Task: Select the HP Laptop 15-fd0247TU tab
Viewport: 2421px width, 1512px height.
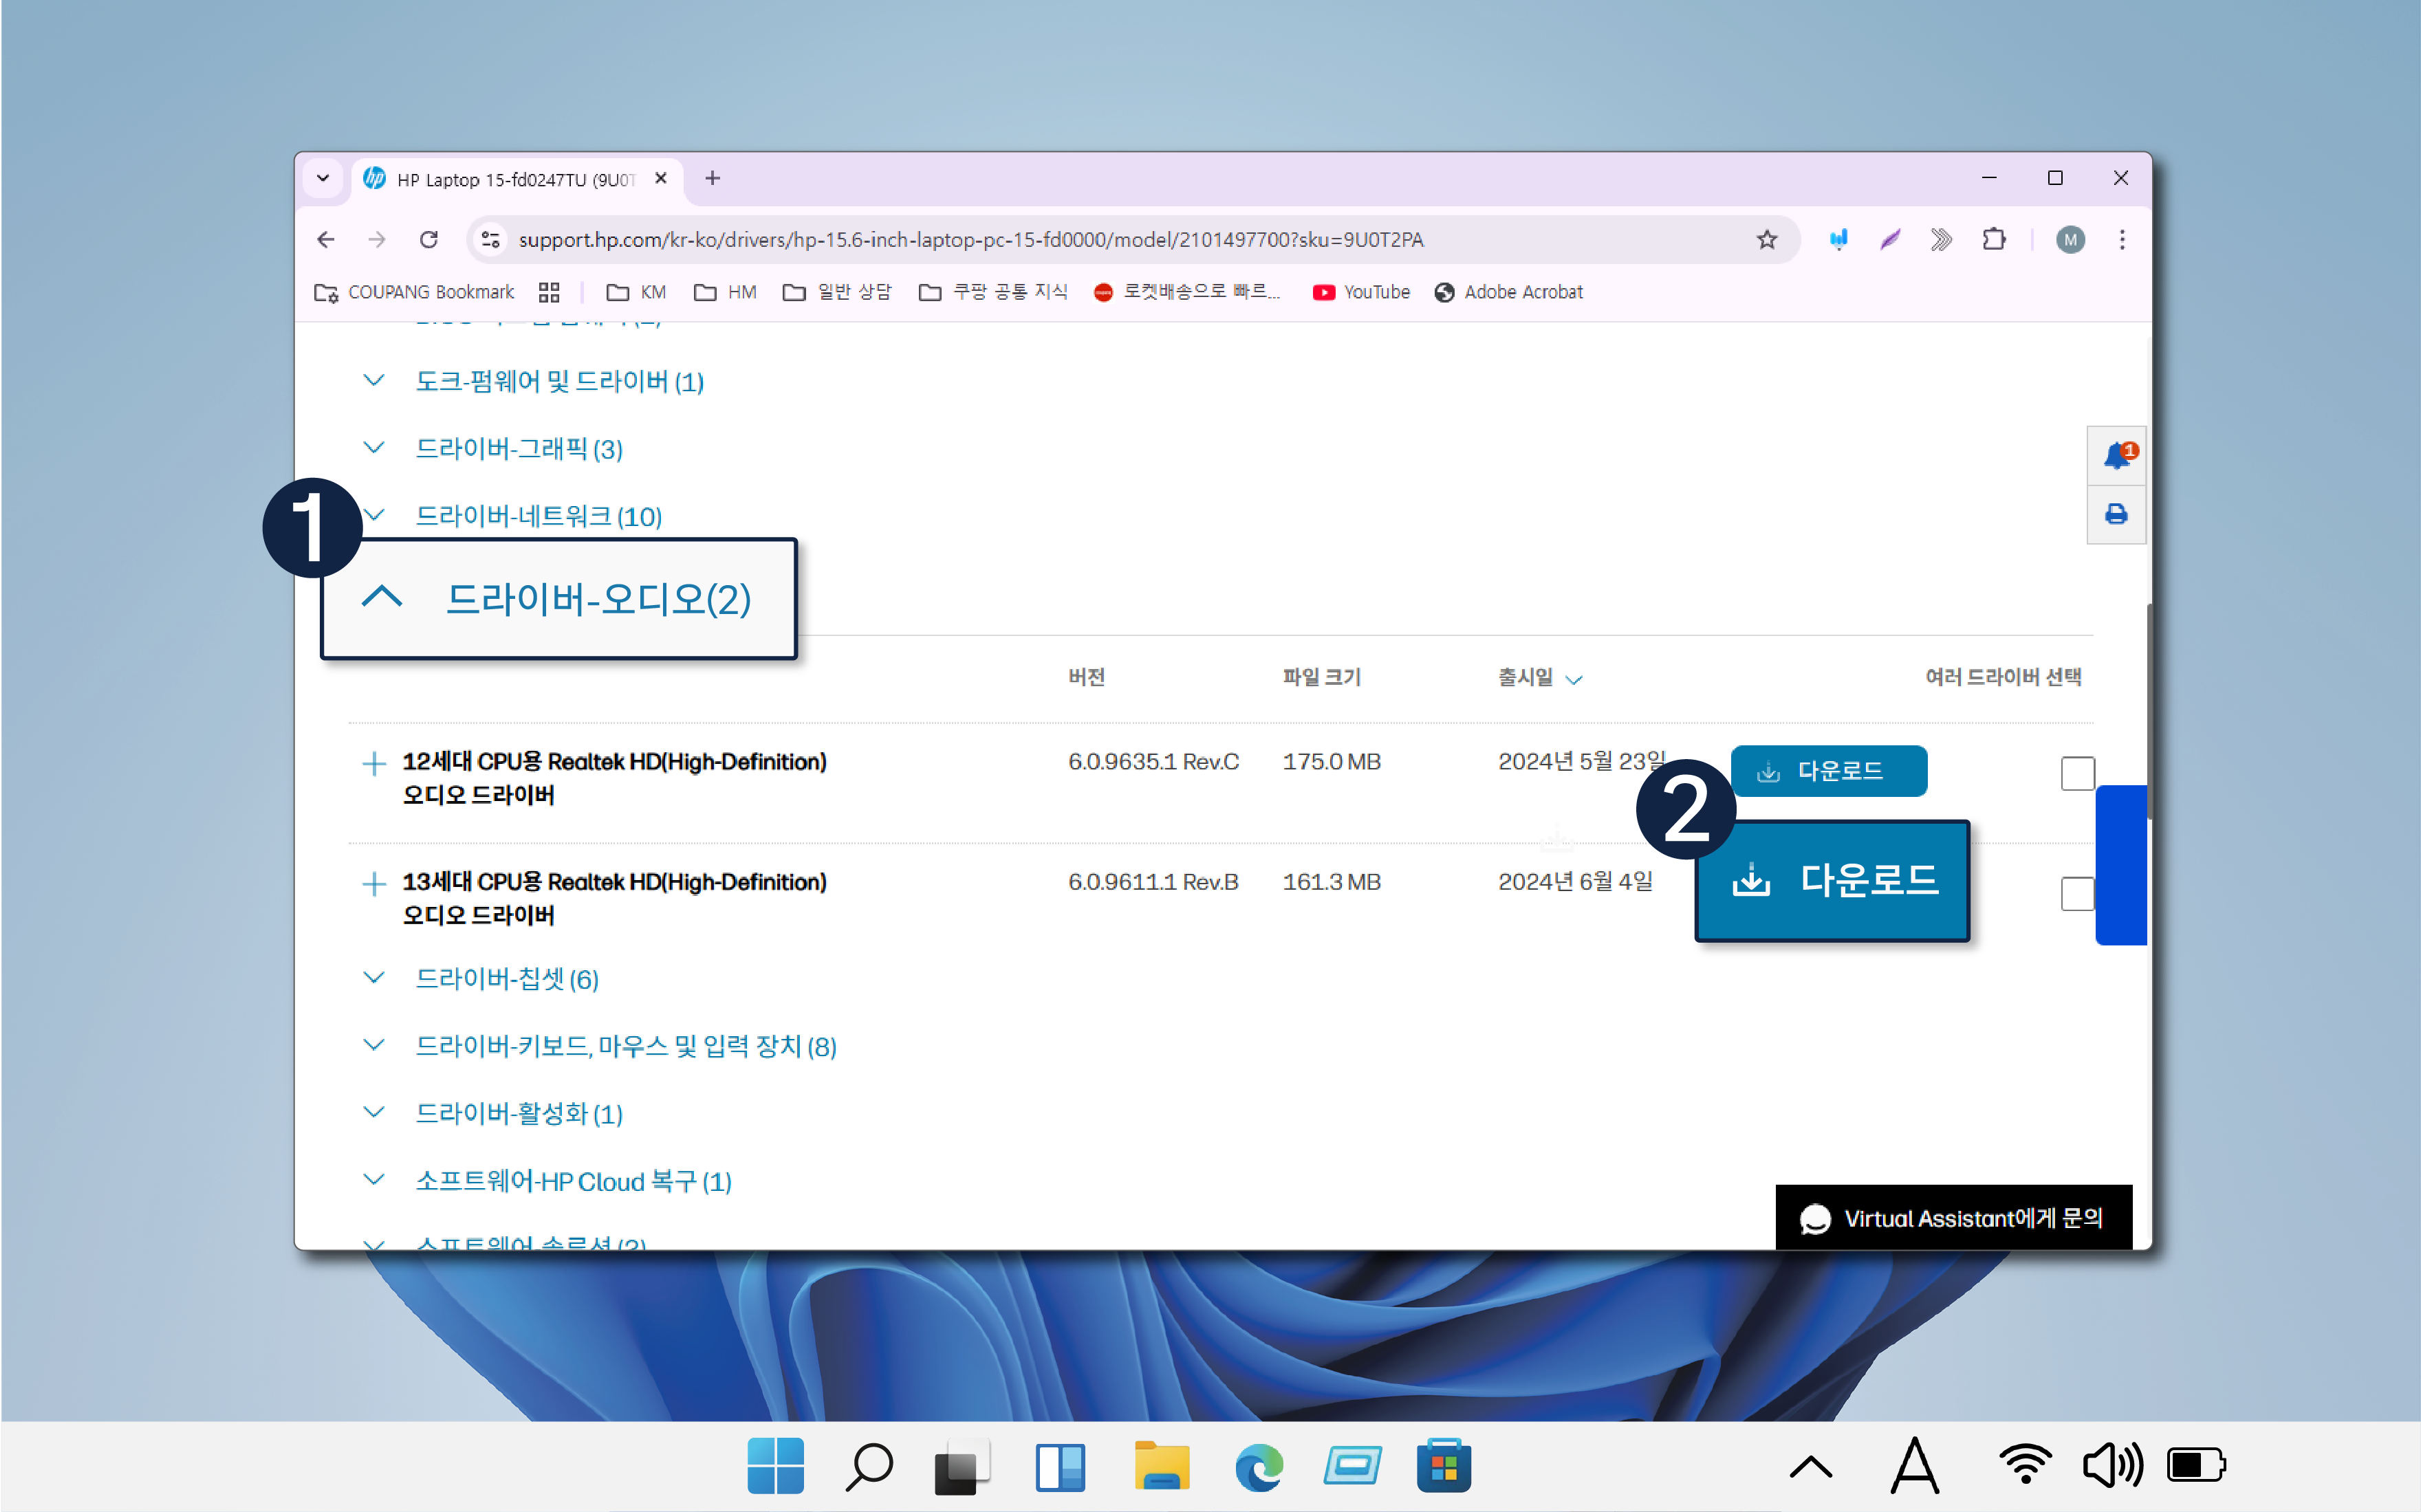Action: (515, 180)
